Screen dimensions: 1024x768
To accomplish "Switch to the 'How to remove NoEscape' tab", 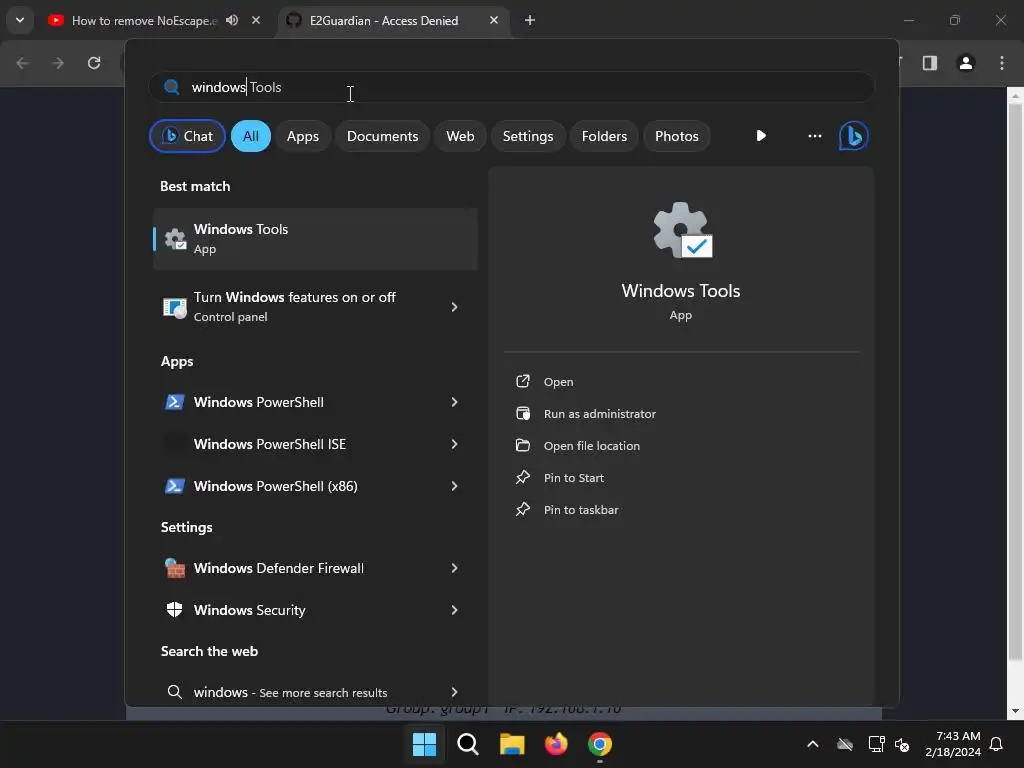I will click(x=142, y=21).
